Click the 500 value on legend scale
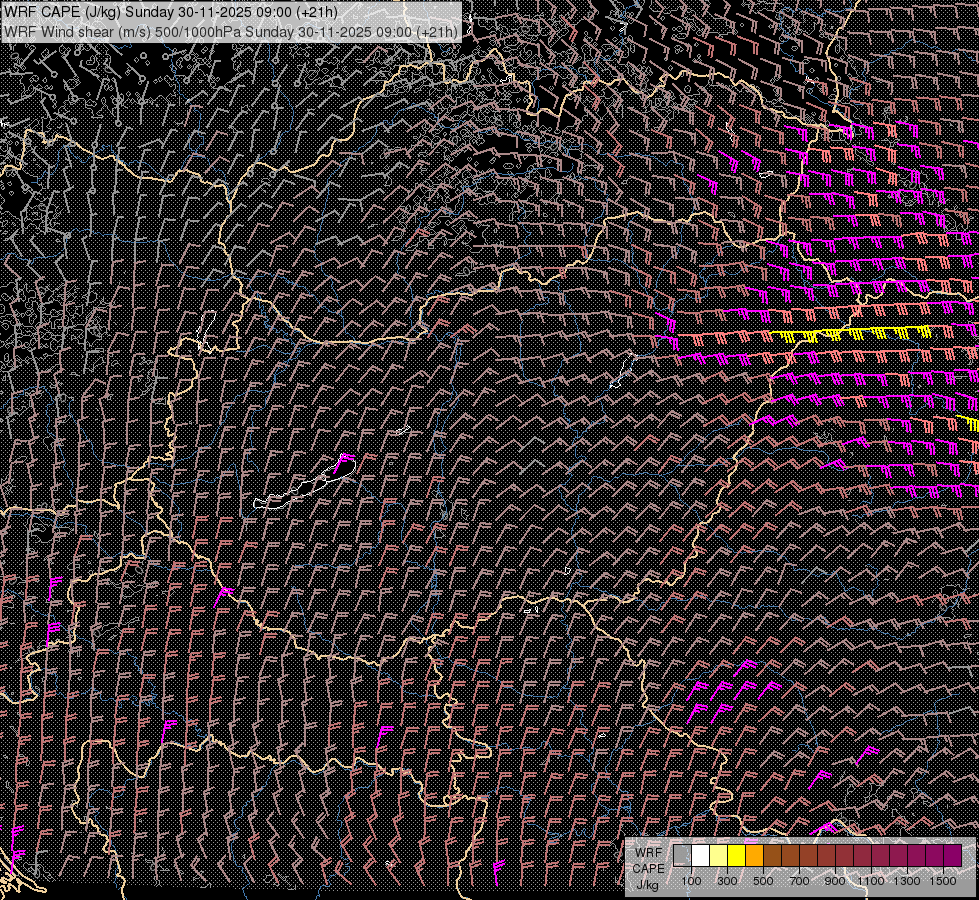Image resolution: width=979 pixels, height=900 pixels. point(763,881)
